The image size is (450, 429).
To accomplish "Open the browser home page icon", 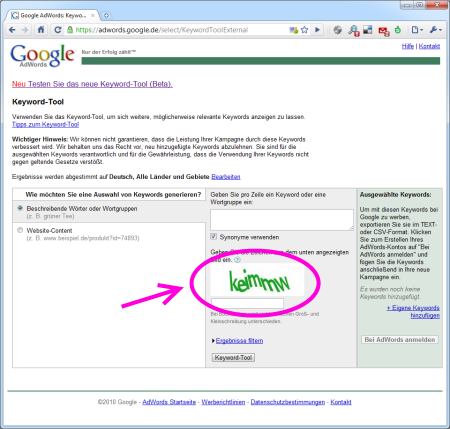I will click(x=41, y=30).
